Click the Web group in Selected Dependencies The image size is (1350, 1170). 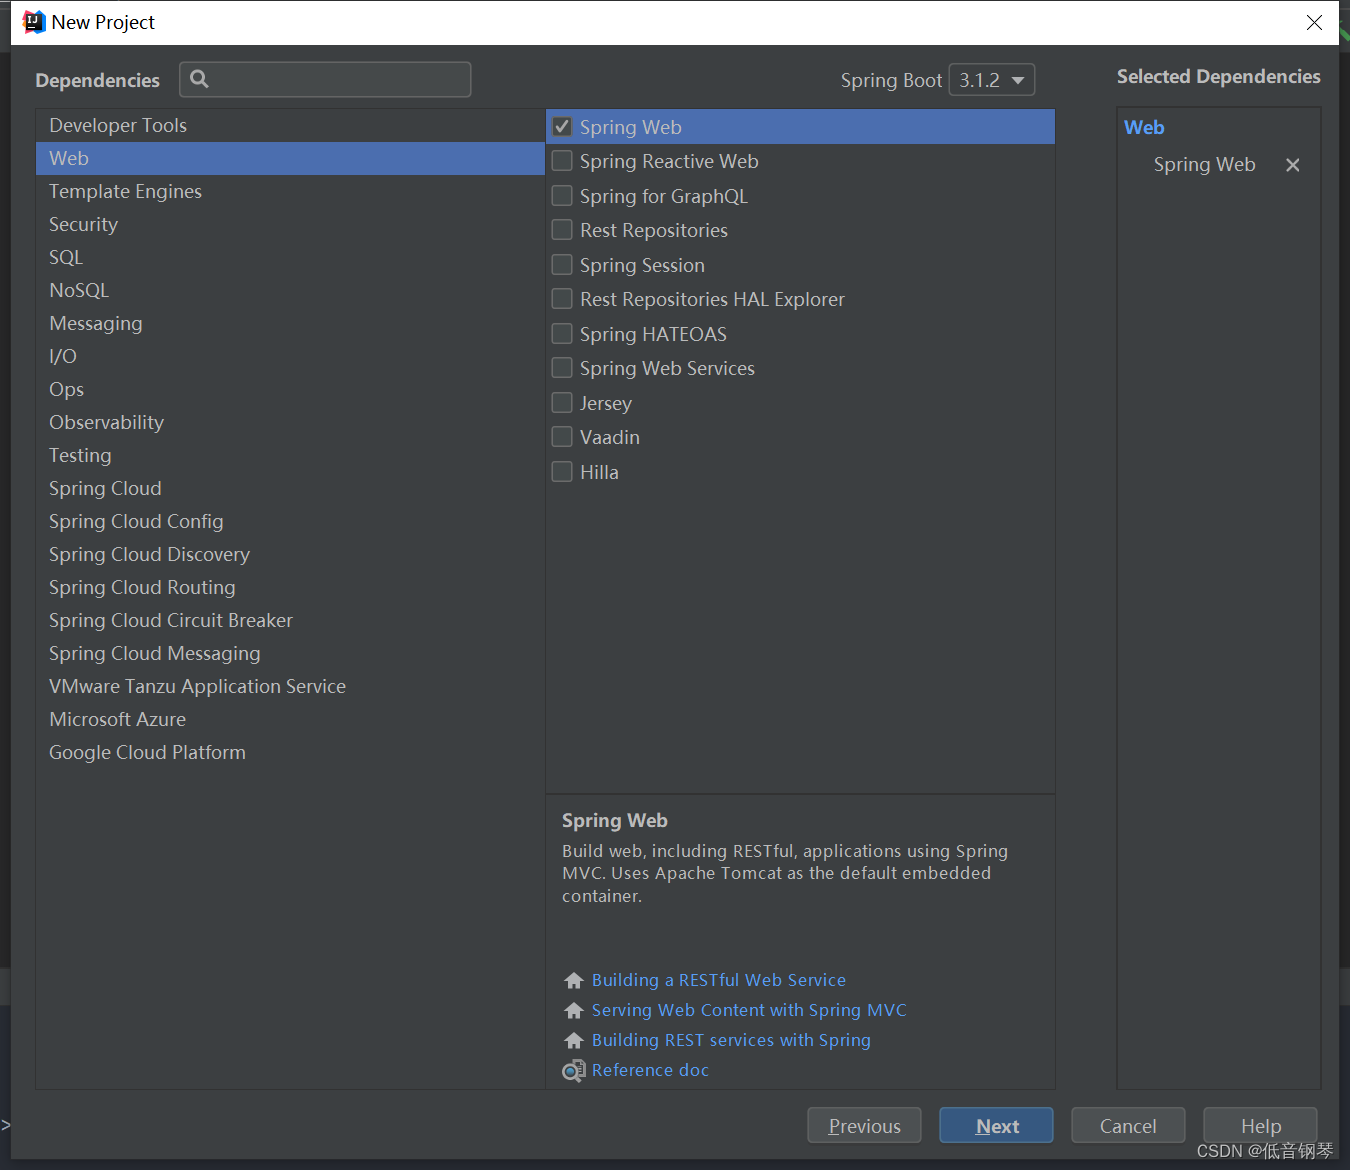point(1144,127)
